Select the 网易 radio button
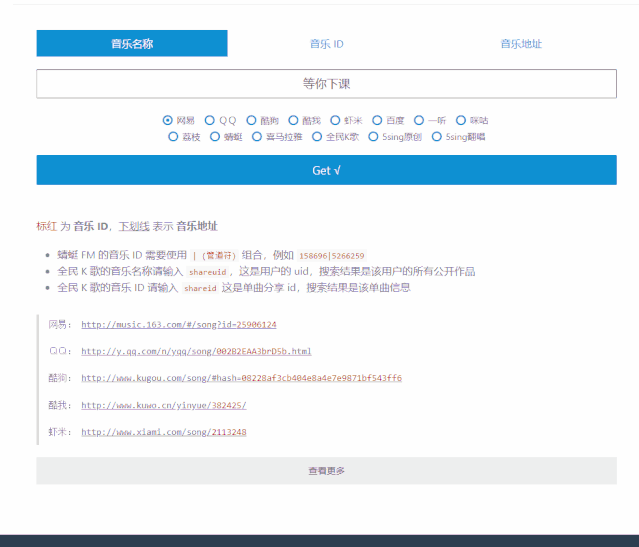 coord(168,121)
